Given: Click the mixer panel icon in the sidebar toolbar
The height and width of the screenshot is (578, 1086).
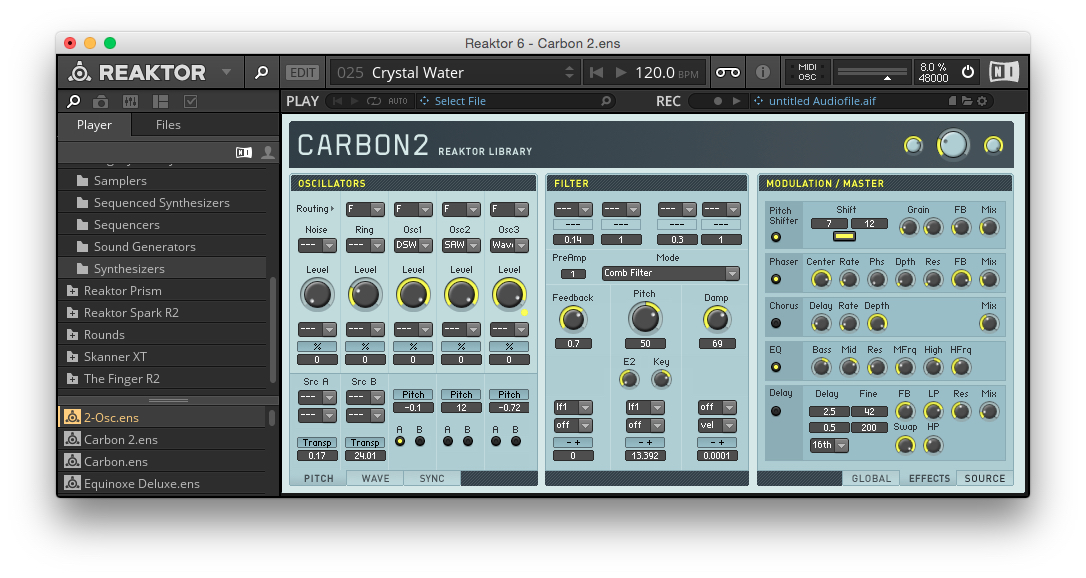Looking at the screenshot, I should 130,101.
